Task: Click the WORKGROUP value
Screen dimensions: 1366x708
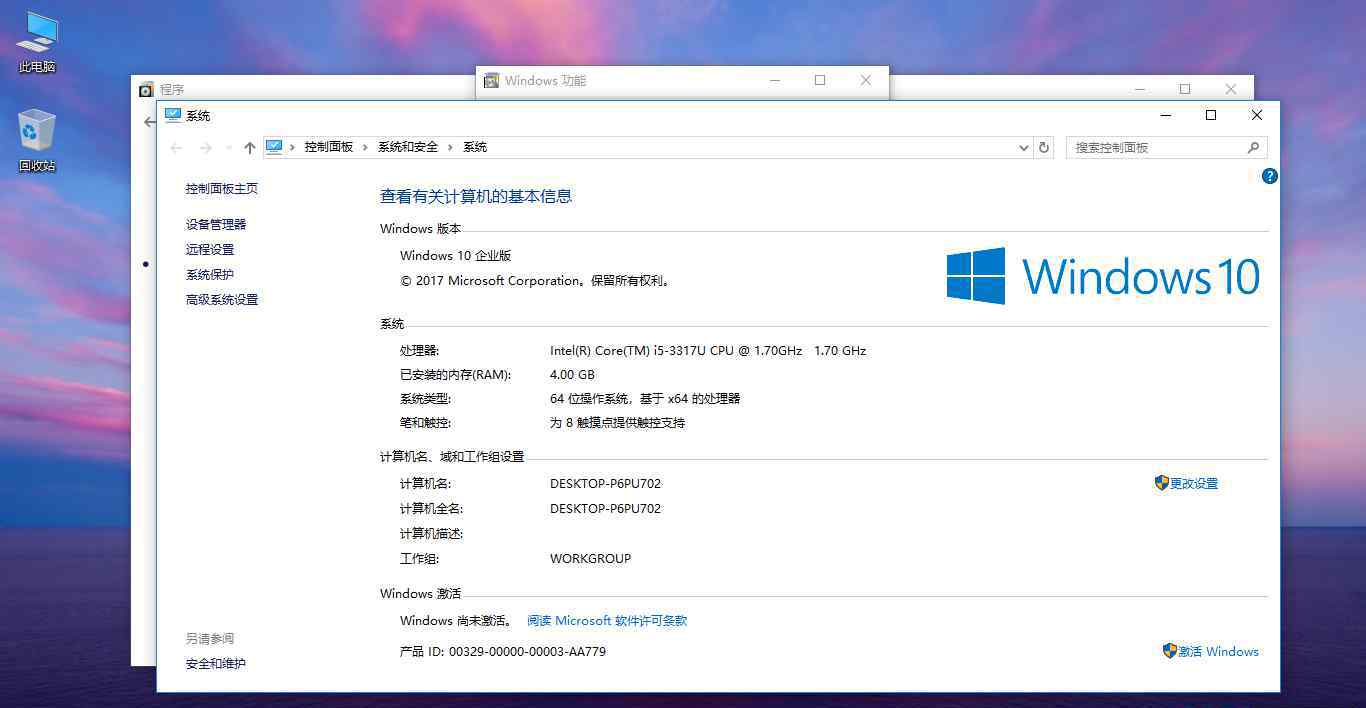Action: (590, 558)
